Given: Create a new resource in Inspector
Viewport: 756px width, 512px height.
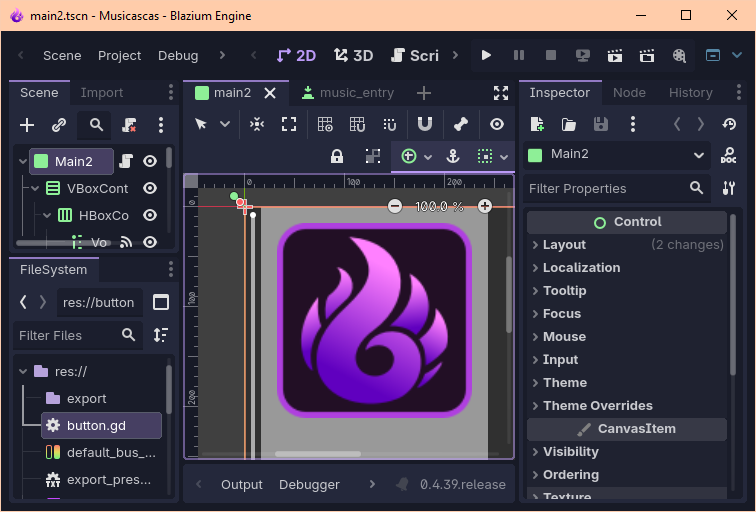Looking at the screenshot, I should coord(537,124).
